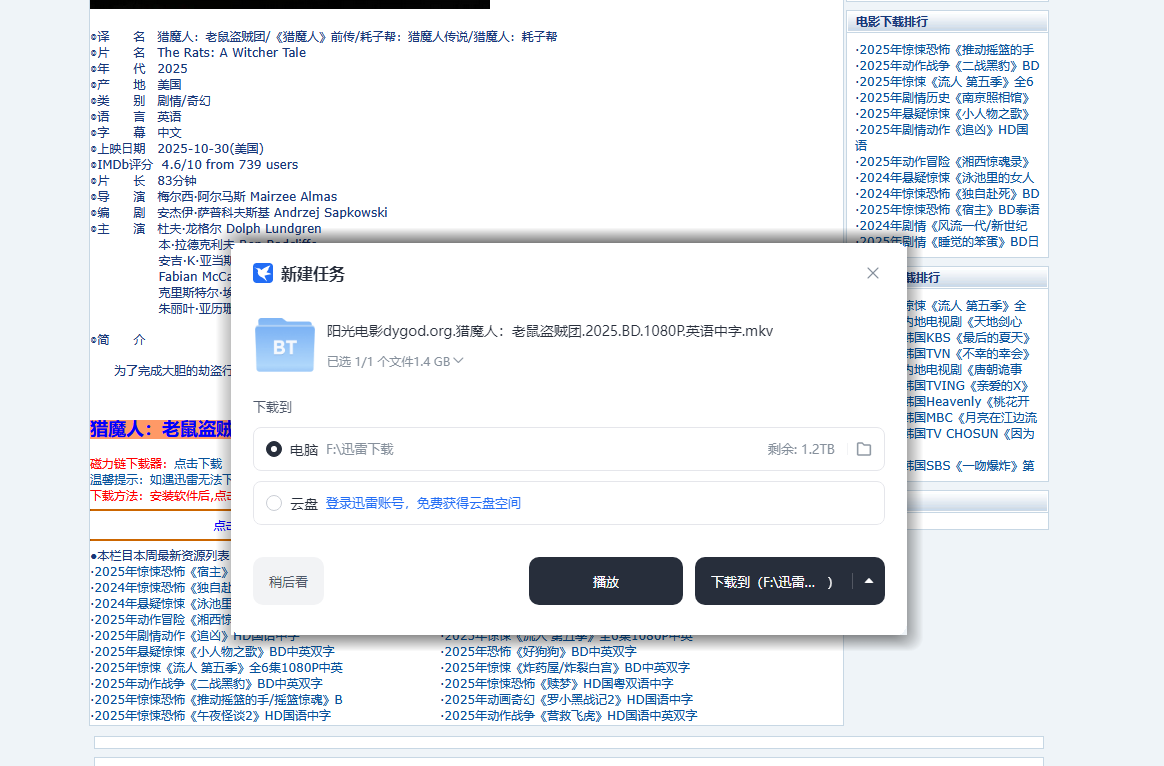Open the 下载到 button dropdown arrow

point(868,580)
